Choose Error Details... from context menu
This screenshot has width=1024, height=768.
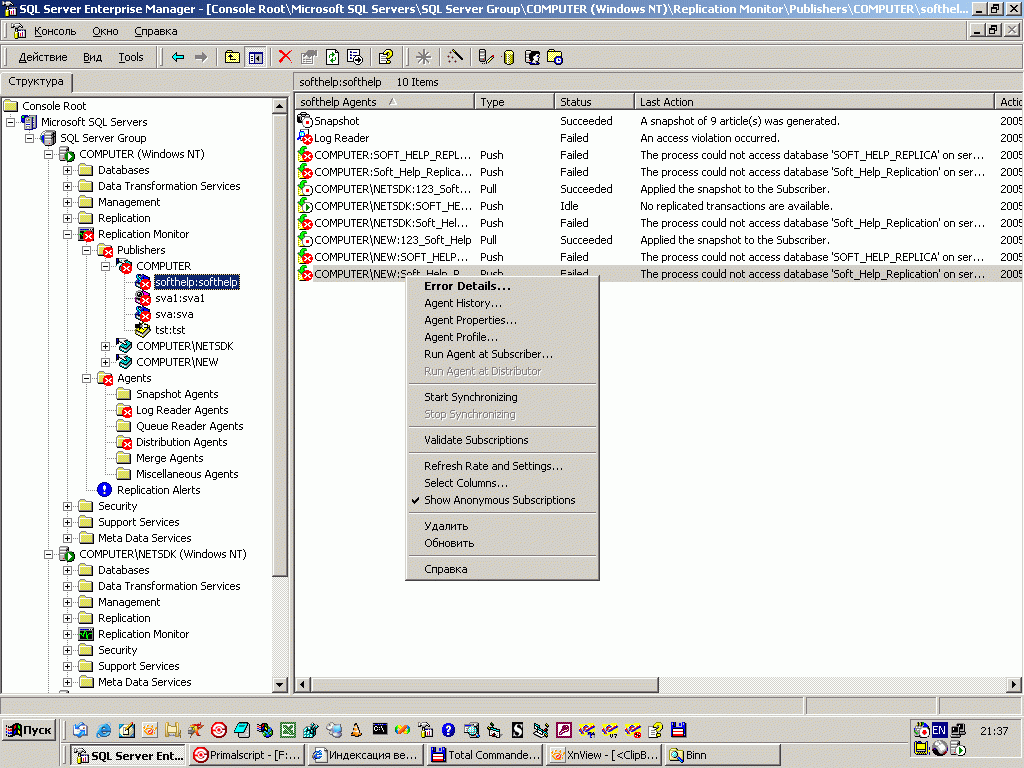click(x=467, y=286)
